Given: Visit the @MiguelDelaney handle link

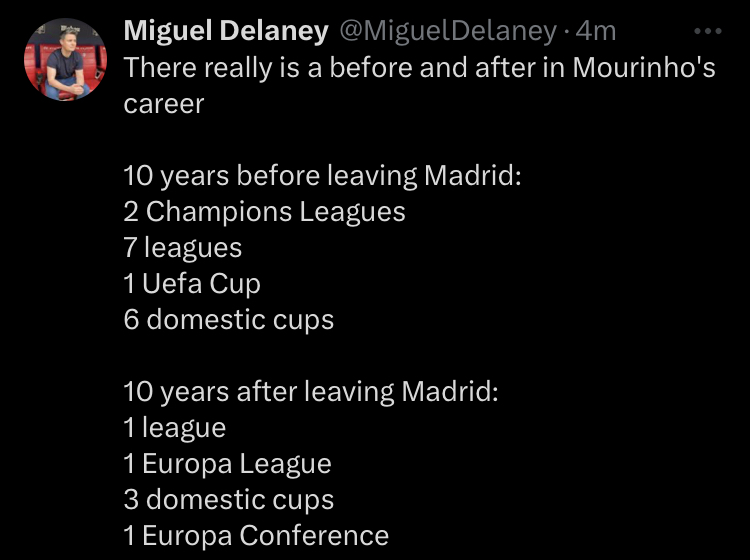Looking at the screenshot, I should [x=448, y=32].
